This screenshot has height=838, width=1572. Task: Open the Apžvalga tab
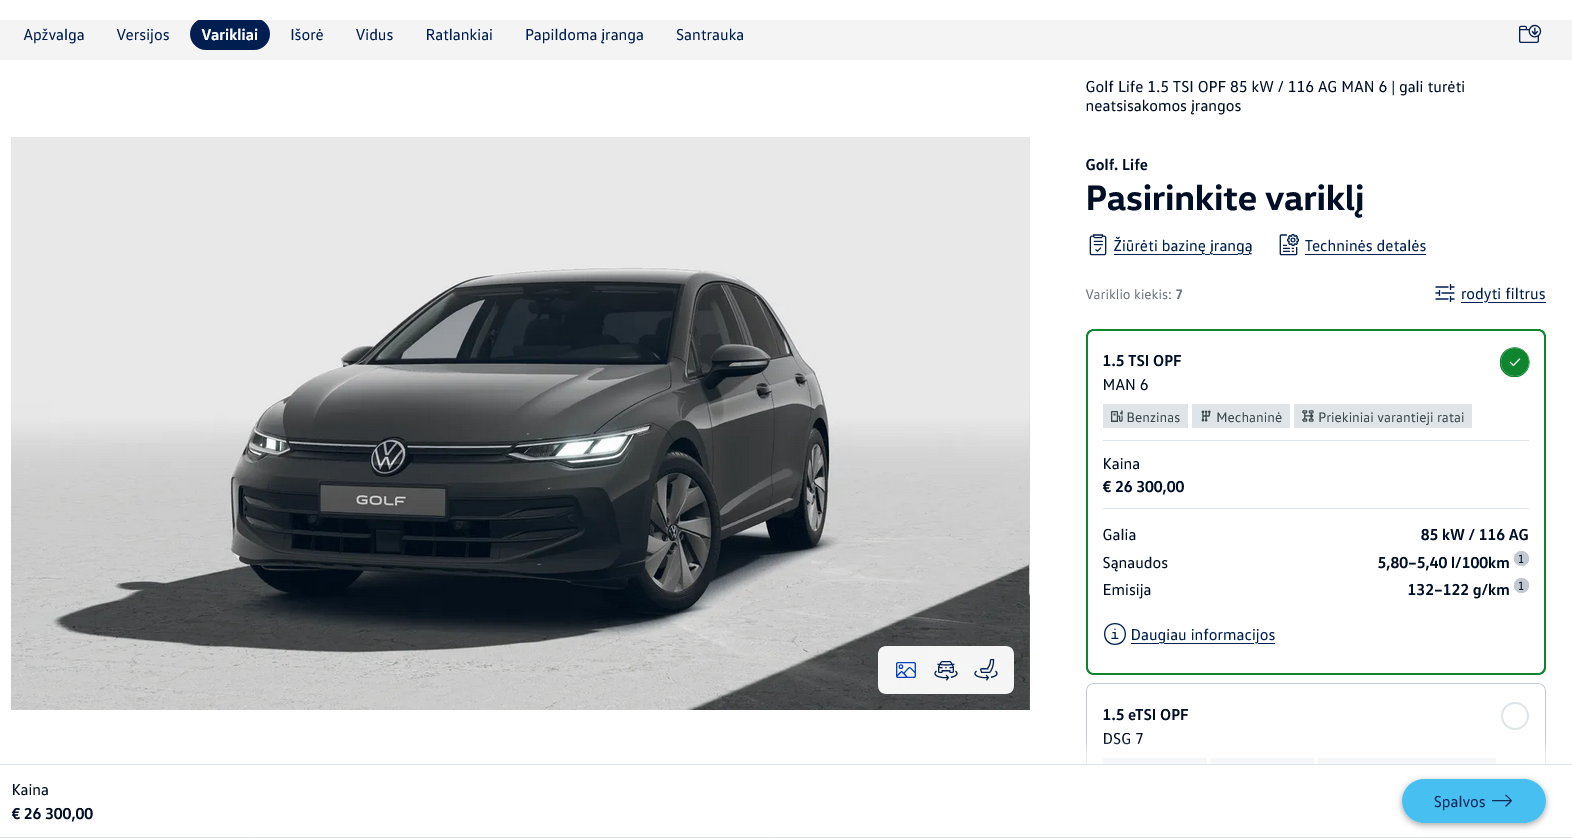tap(54, 35)
